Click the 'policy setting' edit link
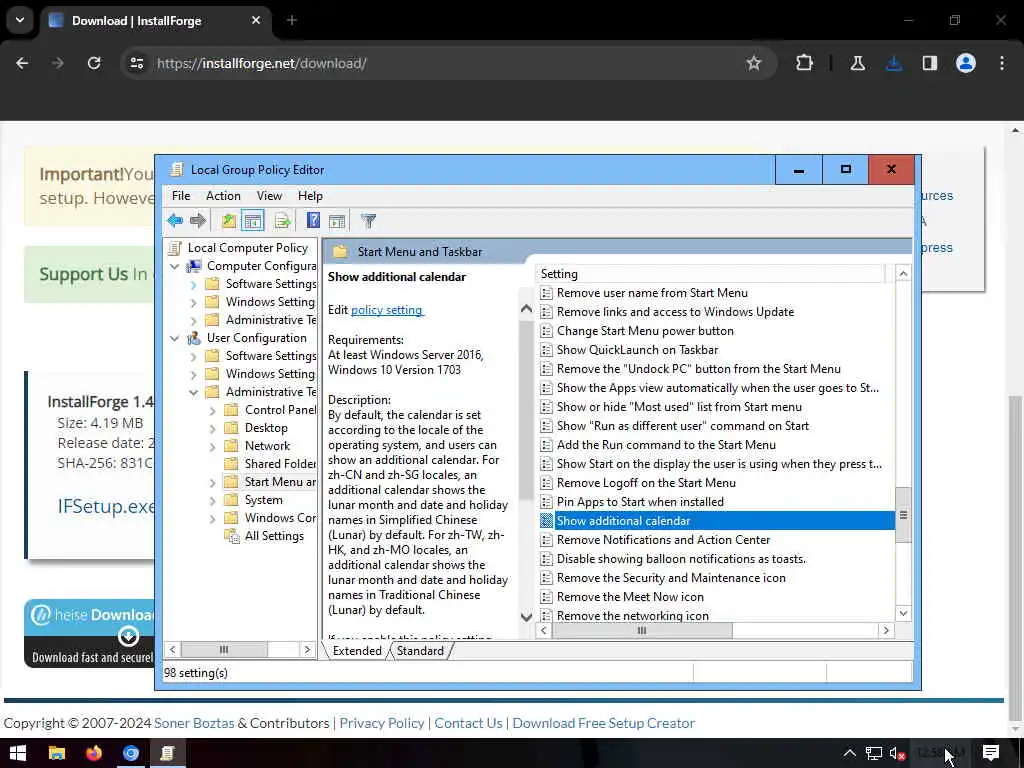Image resolution: width=1024 pixels, height=768 pixels. pyautogui.click(x=387, y=310)
